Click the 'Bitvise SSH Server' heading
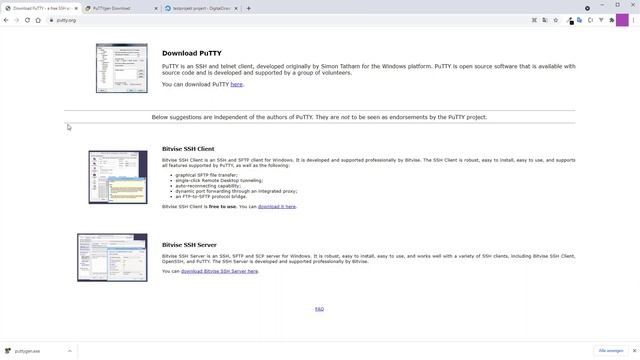This screenshot has height=360, width=640. pyautogui.click(x=189, y=245)
